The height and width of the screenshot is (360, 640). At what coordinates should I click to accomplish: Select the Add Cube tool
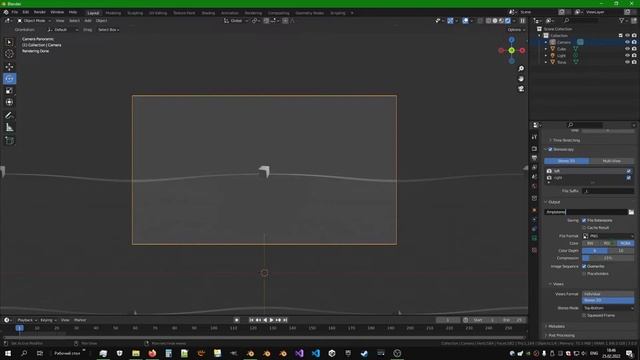(x=9, y=140)
